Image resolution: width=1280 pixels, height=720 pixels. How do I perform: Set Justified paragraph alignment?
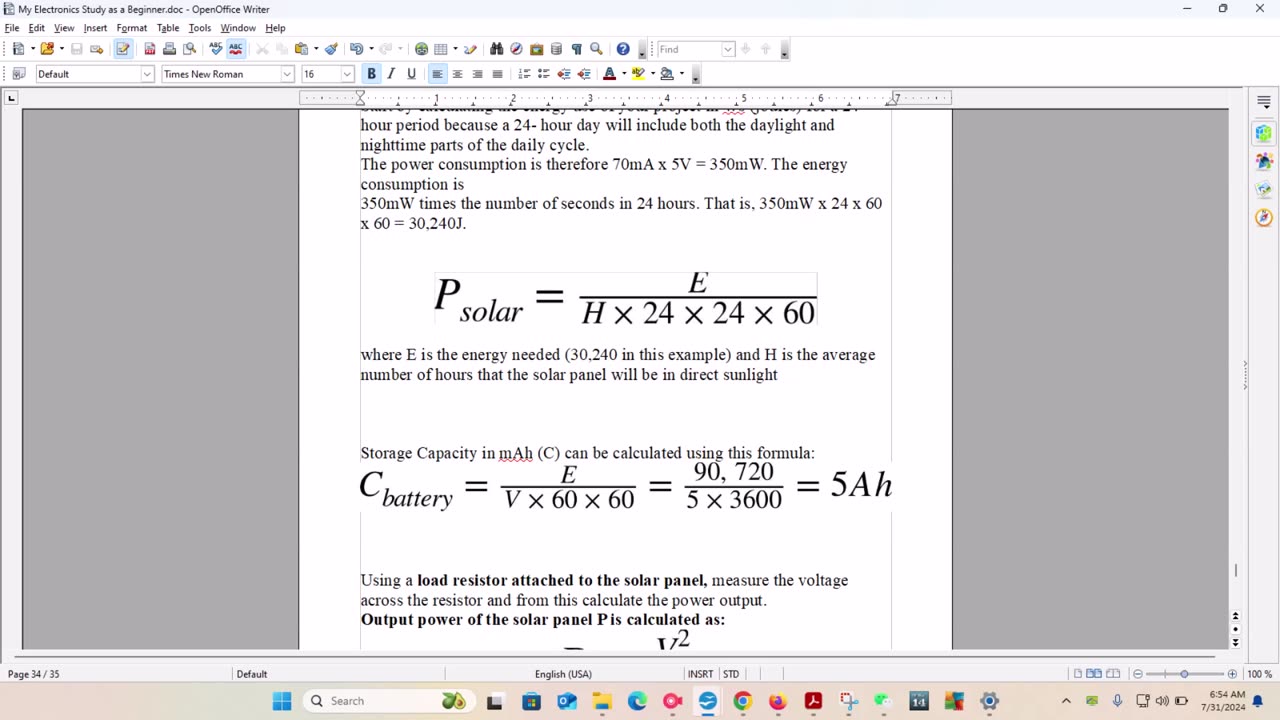click(497, 74)
